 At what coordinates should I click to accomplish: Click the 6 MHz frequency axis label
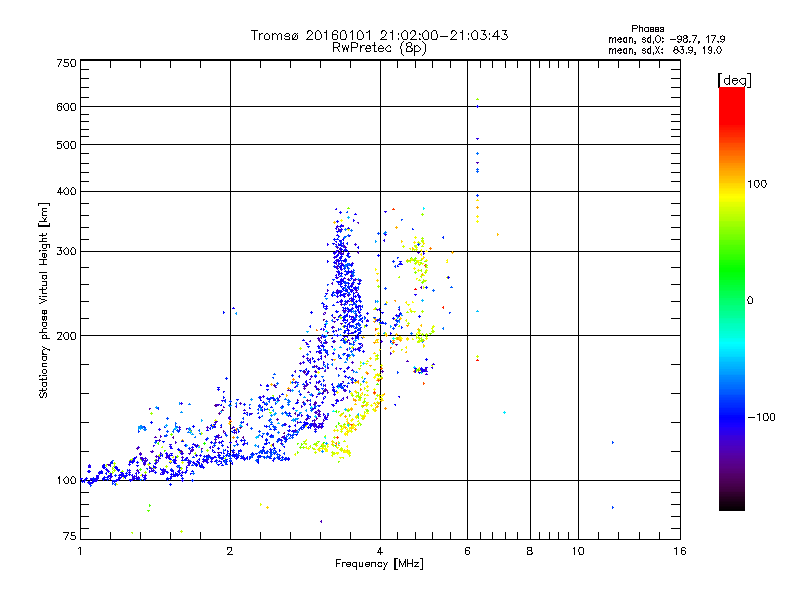(467, 551)
